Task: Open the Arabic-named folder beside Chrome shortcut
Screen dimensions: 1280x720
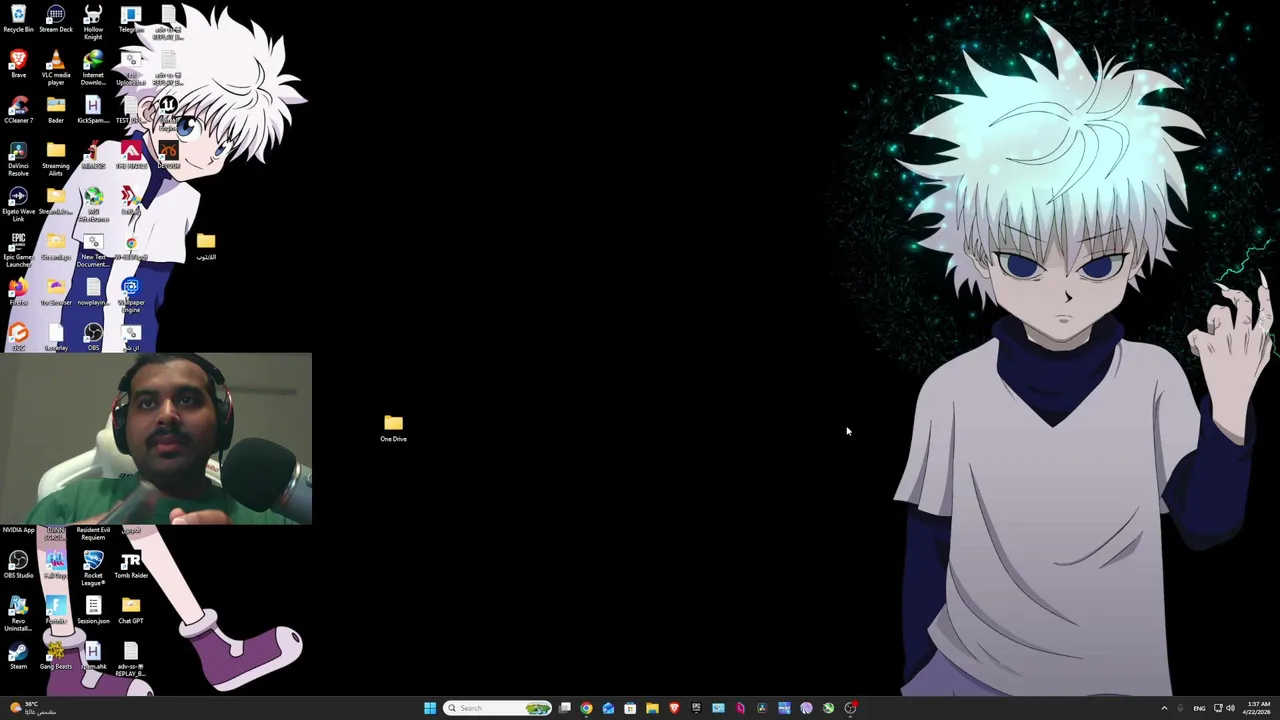Action: (x=206, y=246)
